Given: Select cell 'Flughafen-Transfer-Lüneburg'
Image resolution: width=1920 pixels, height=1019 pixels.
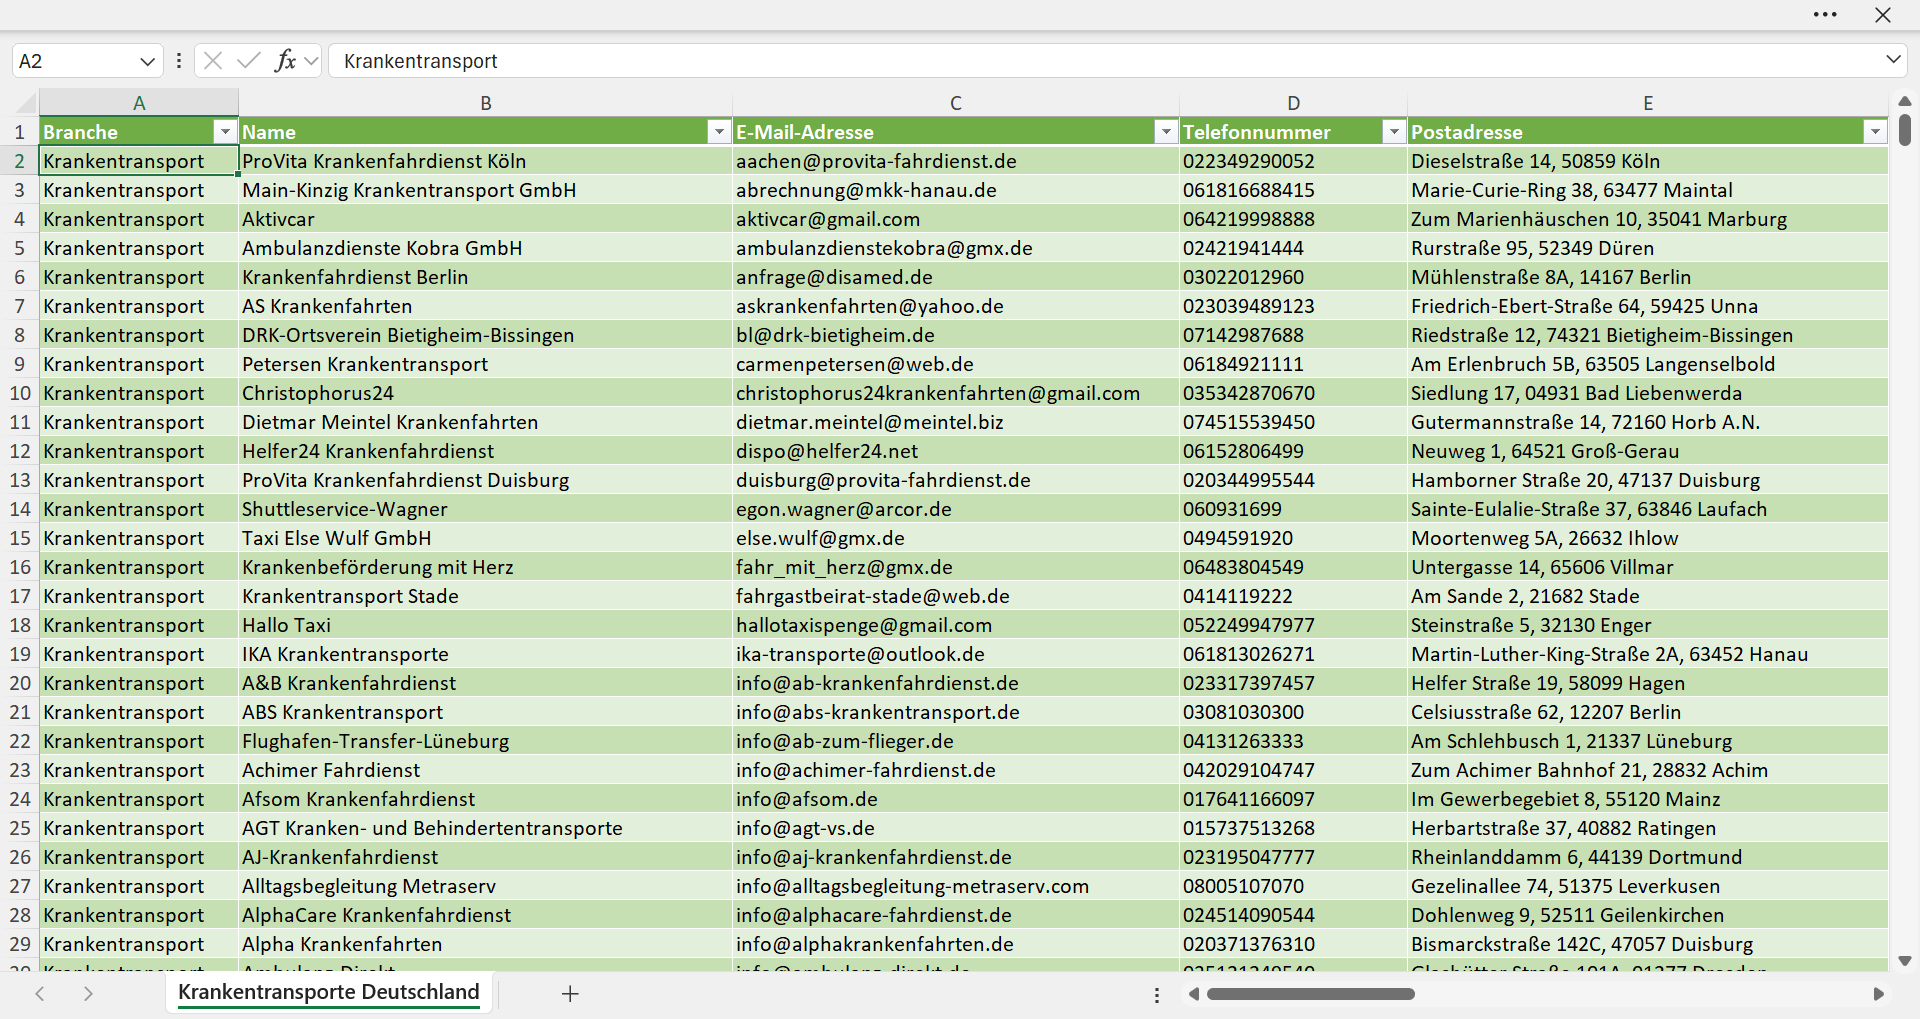Looking at the screenshot, I should pos(486,741).
